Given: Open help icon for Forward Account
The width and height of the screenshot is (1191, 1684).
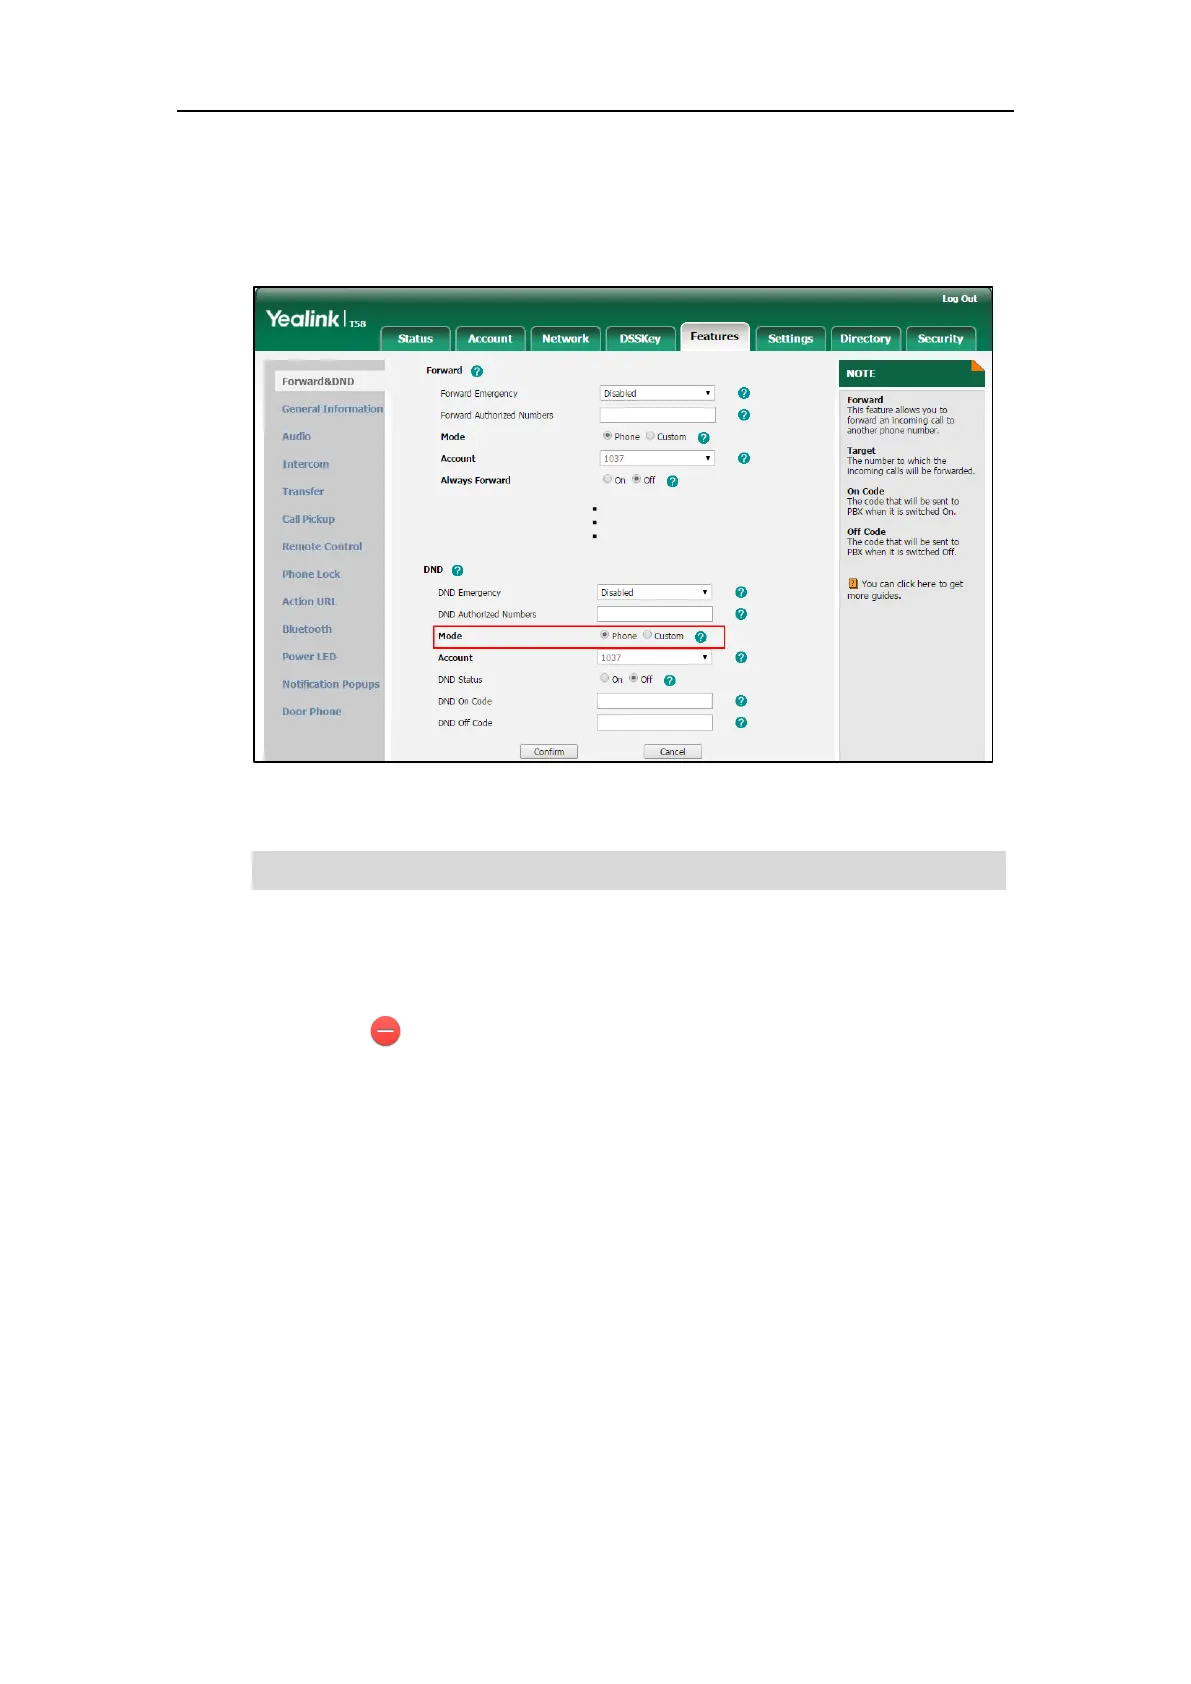Looking at the screenshot, I should 744,459.
